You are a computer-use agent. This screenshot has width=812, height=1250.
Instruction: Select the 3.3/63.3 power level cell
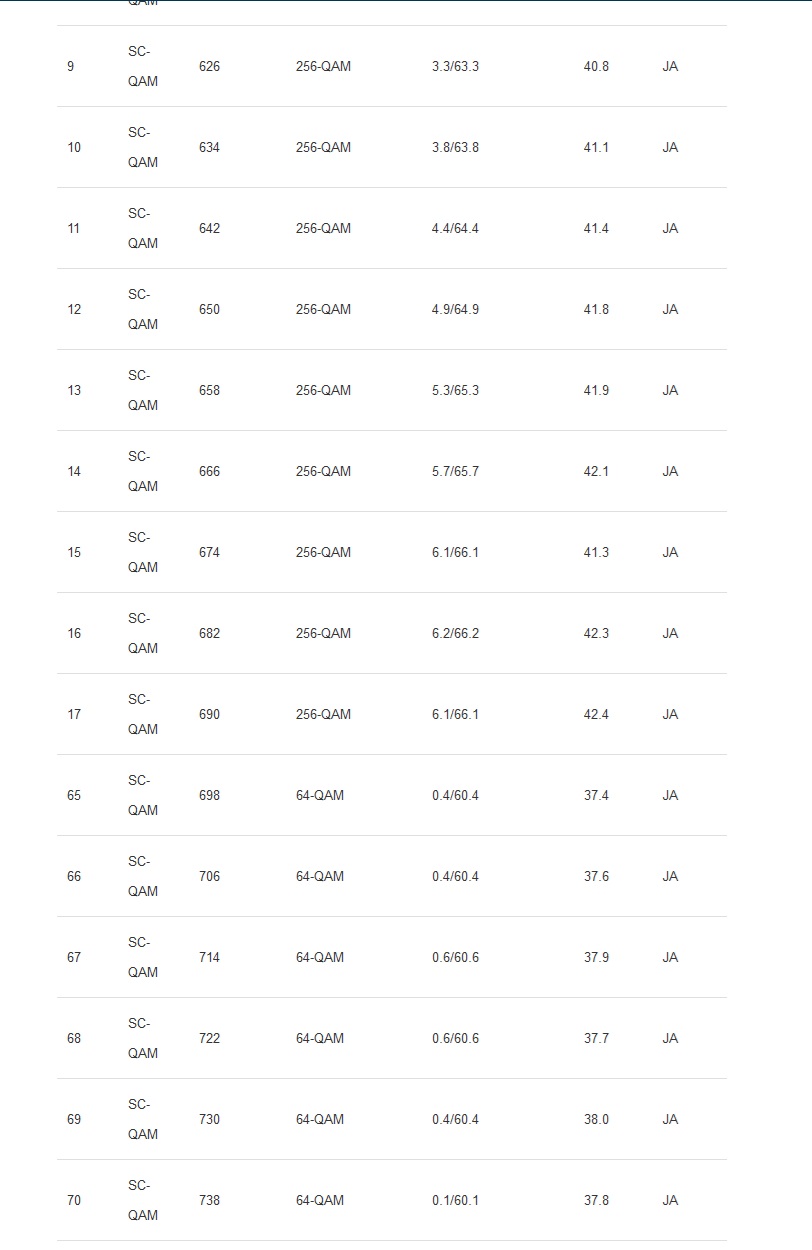455,67
